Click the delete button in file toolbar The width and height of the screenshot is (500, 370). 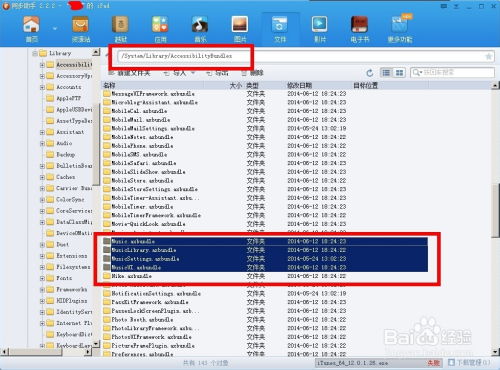tap(253, 73)
